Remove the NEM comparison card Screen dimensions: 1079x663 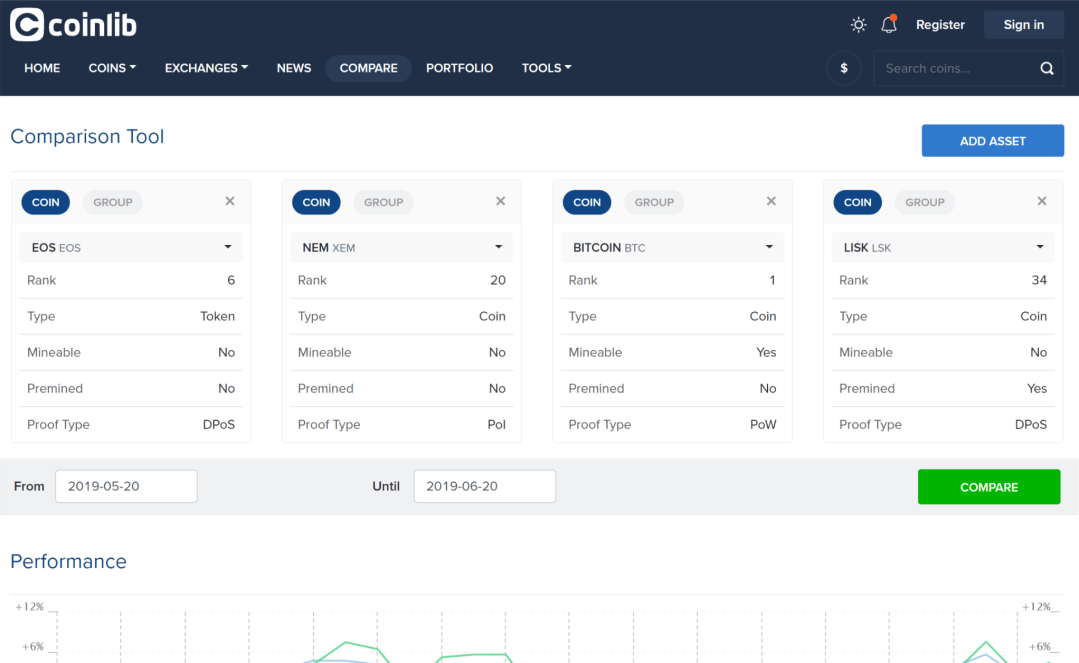click(x=501, y=201)
